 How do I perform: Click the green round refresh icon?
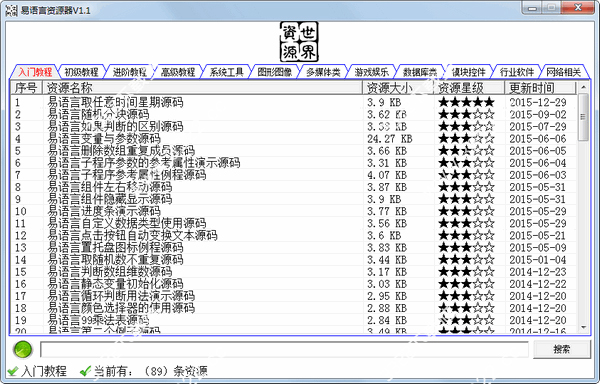(x=23, y=350)
